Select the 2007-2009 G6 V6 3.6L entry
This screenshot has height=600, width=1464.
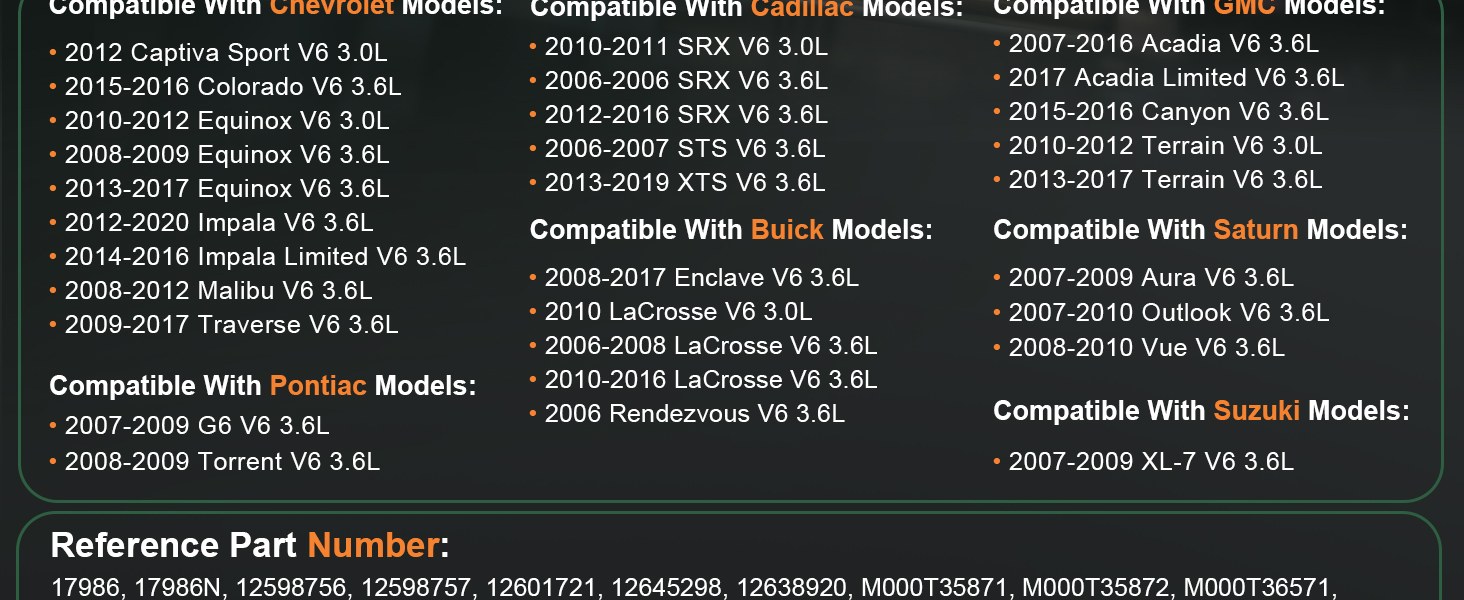(x=197, y=426)
